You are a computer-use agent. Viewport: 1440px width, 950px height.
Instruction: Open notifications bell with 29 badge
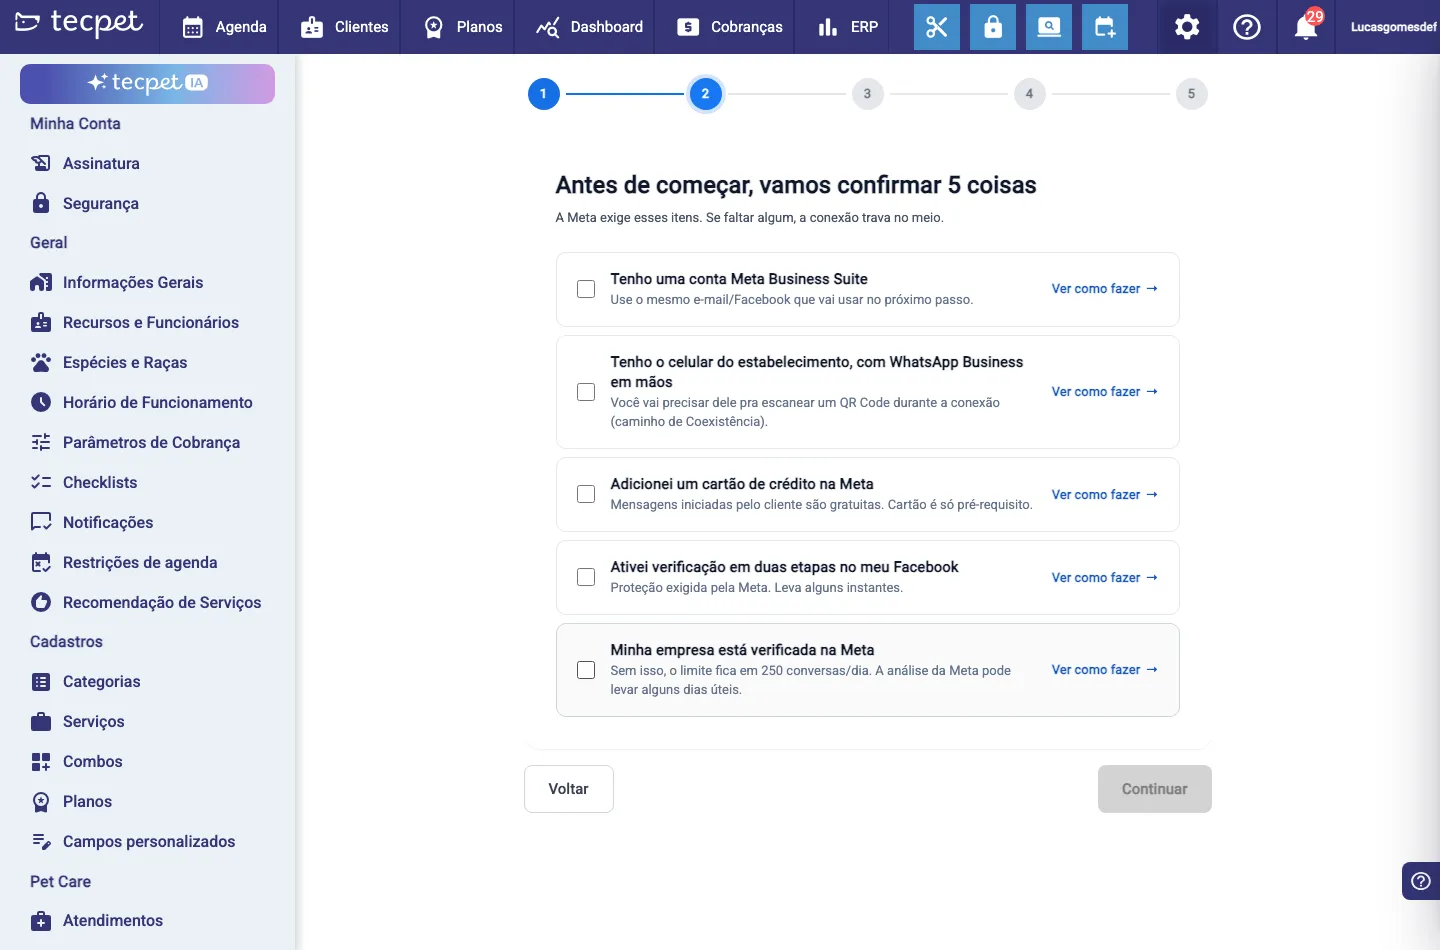pyautogui.click(x=1307, y=25)
